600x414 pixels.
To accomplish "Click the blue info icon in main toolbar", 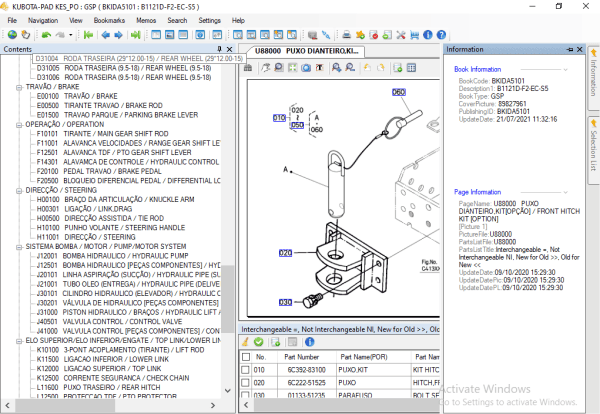I will (x=428, y=35).
